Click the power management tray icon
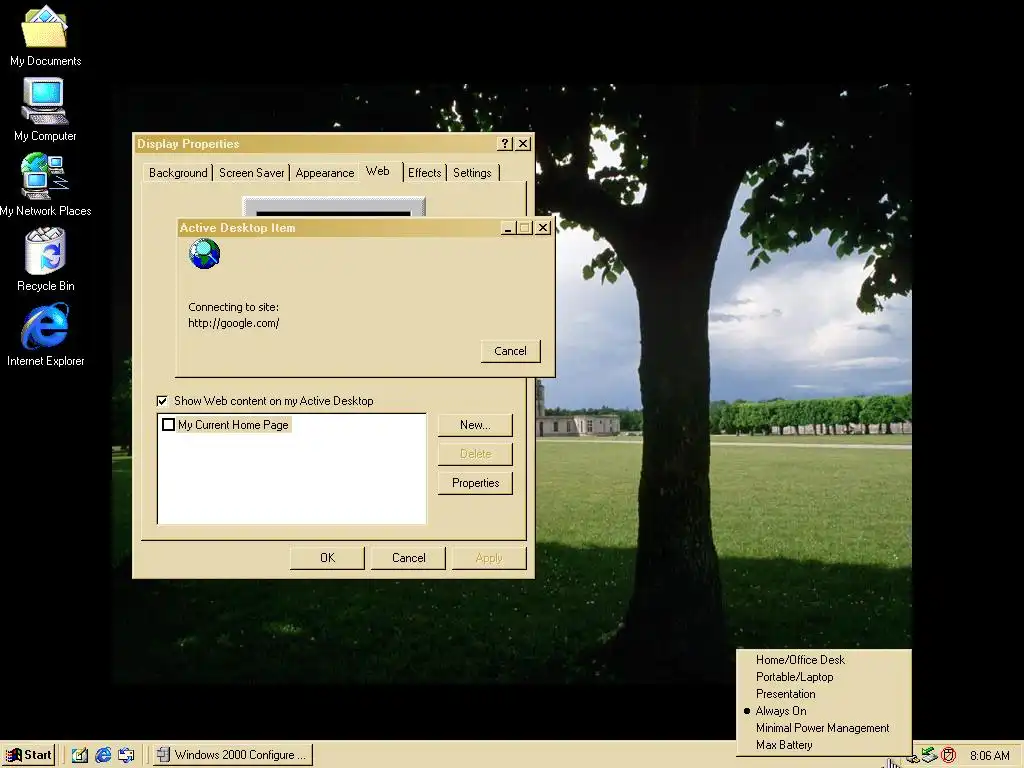The height and width of the screenshot is (768, 1024). coord(913,758)
